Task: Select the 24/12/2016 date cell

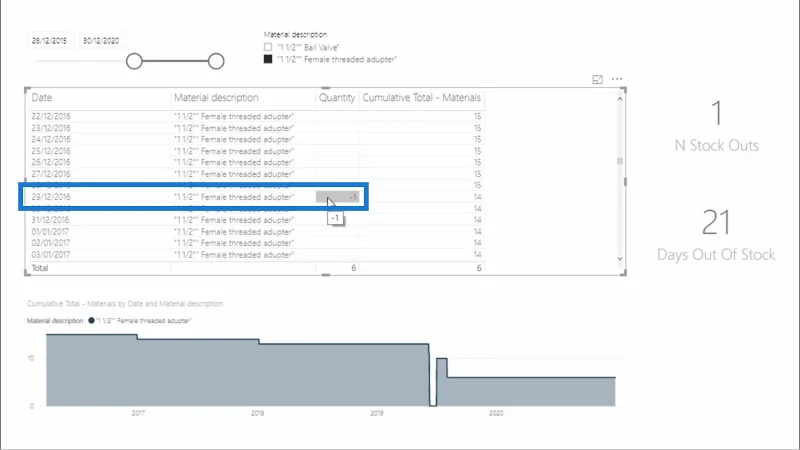Action: pyautogui.click(x=51, y=139)
